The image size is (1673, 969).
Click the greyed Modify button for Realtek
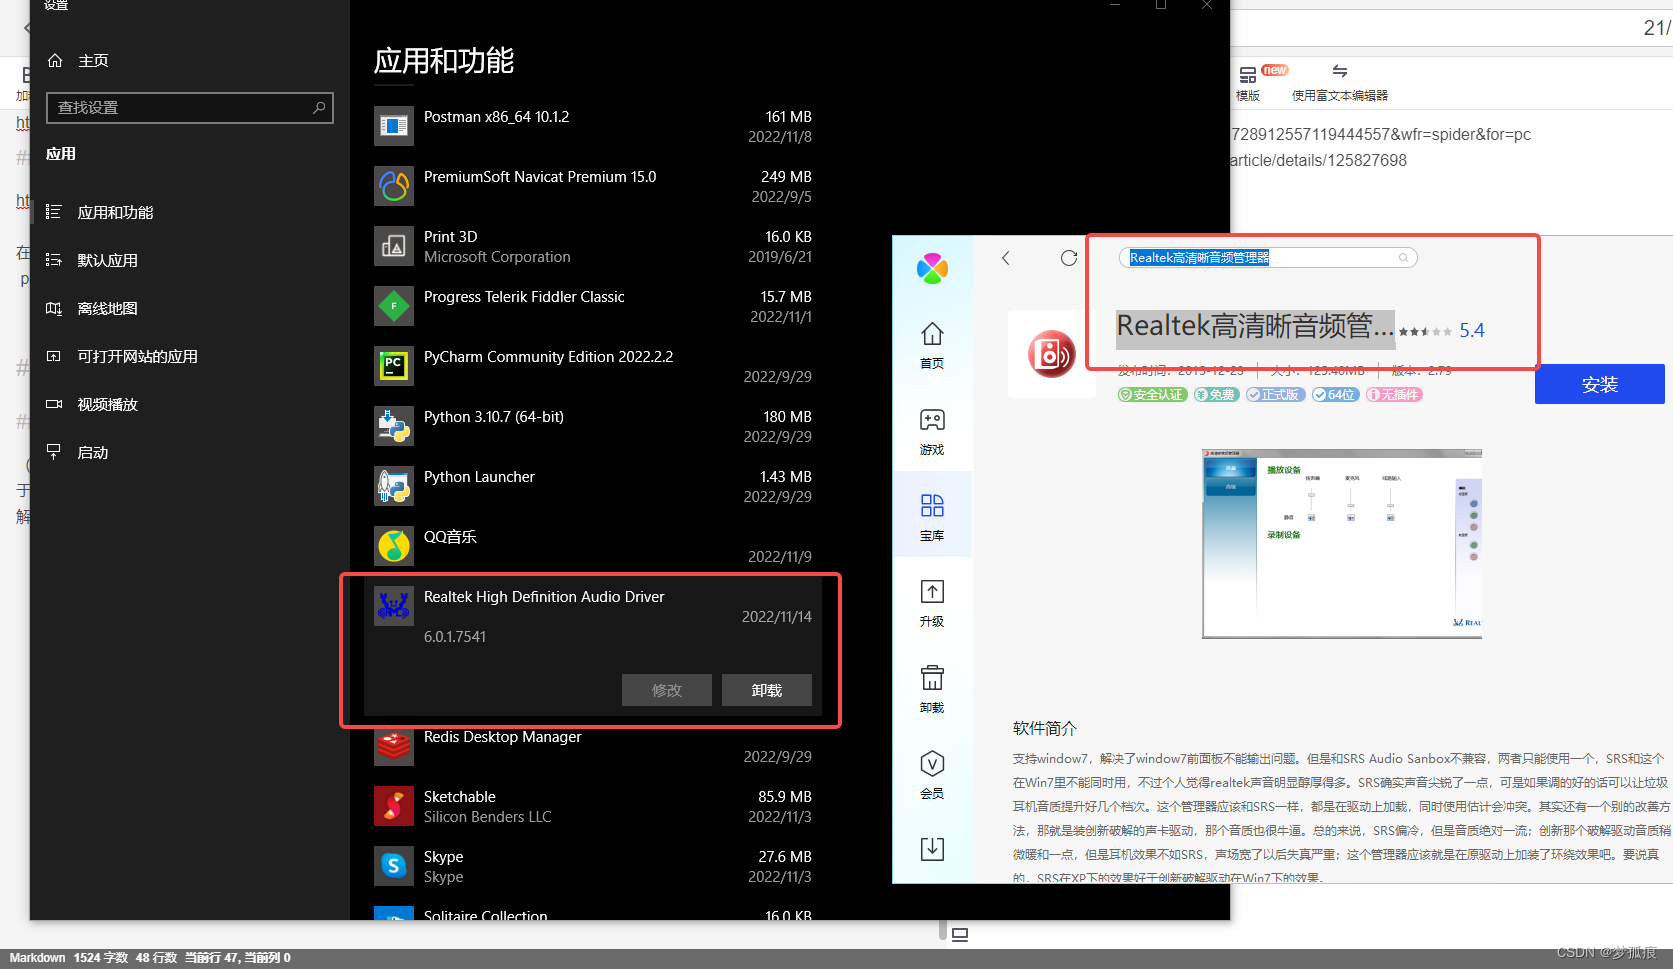667,690
